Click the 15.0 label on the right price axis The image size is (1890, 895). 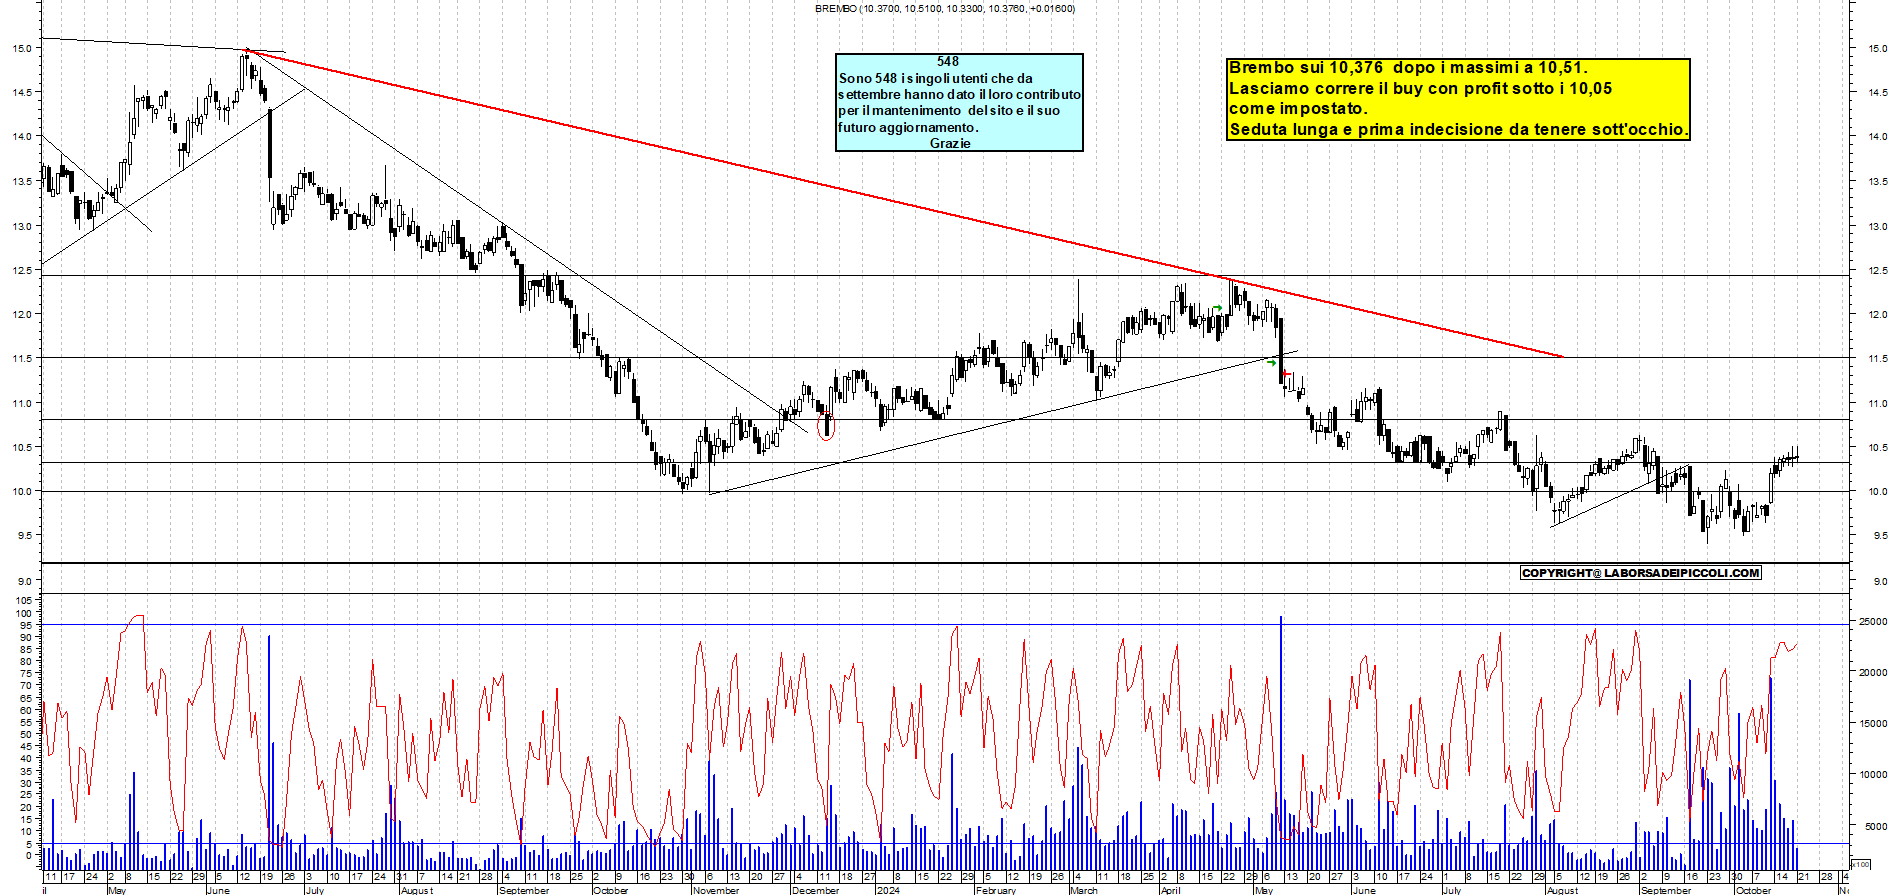1877,48
